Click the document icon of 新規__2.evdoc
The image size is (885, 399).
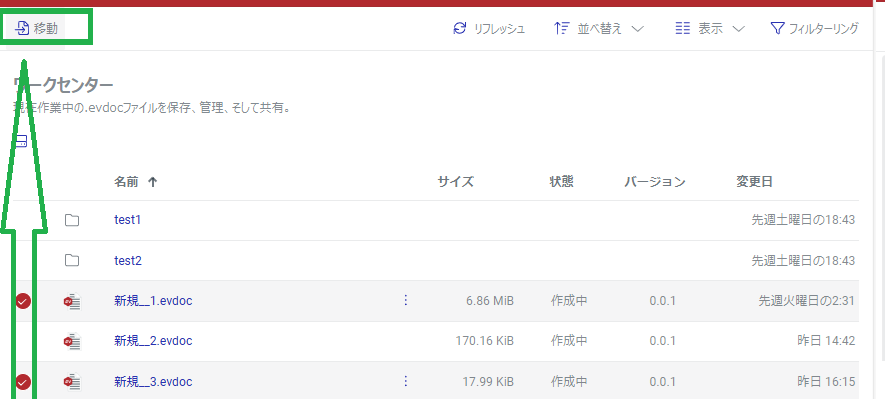(72, 342)
